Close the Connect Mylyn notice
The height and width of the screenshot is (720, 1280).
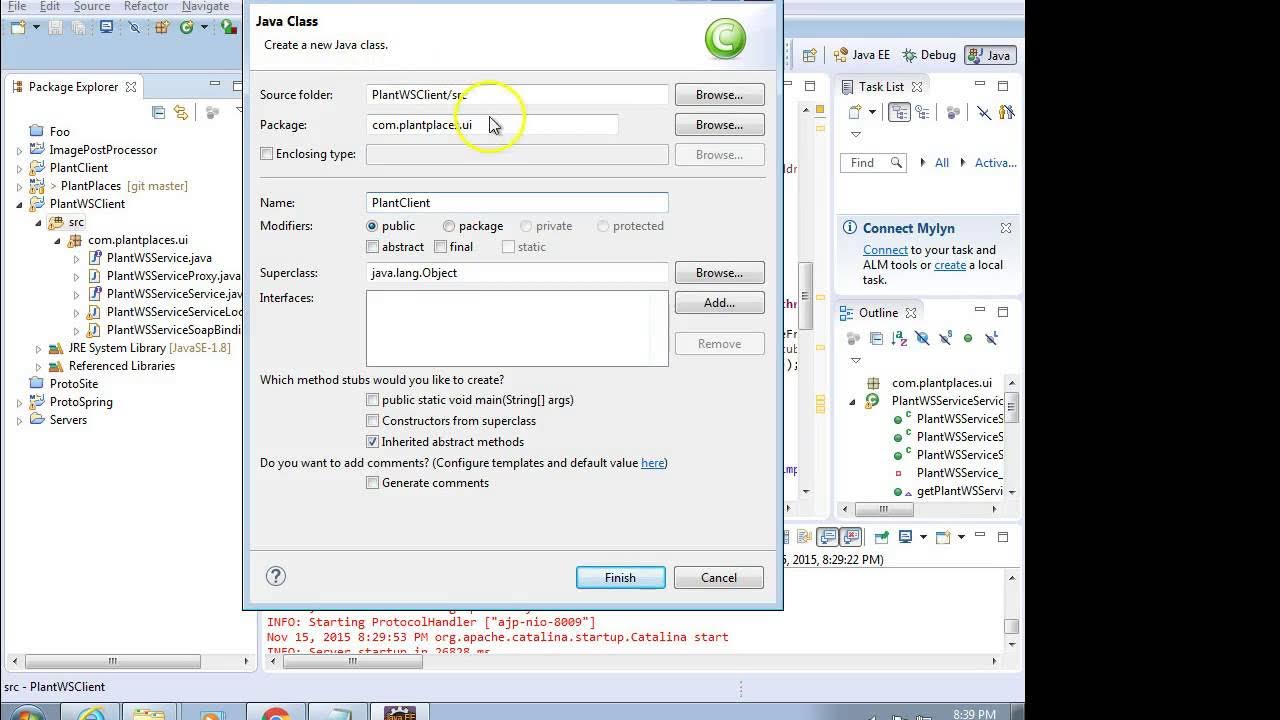coord(1006,228)
